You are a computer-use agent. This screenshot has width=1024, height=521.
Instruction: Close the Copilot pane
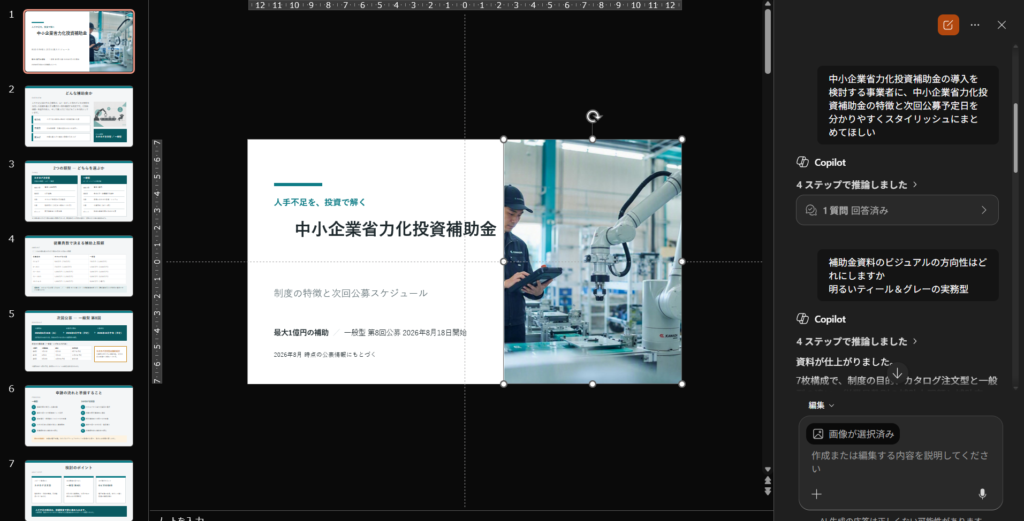(1002, 25)
